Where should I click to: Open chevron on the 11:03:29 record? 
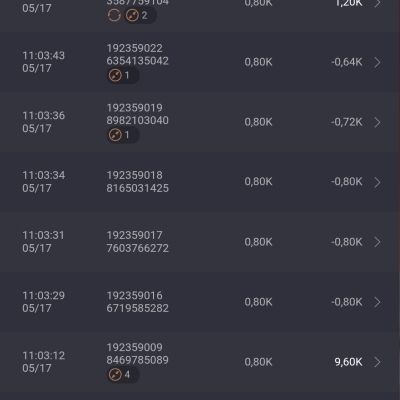(x=377, y=302)
